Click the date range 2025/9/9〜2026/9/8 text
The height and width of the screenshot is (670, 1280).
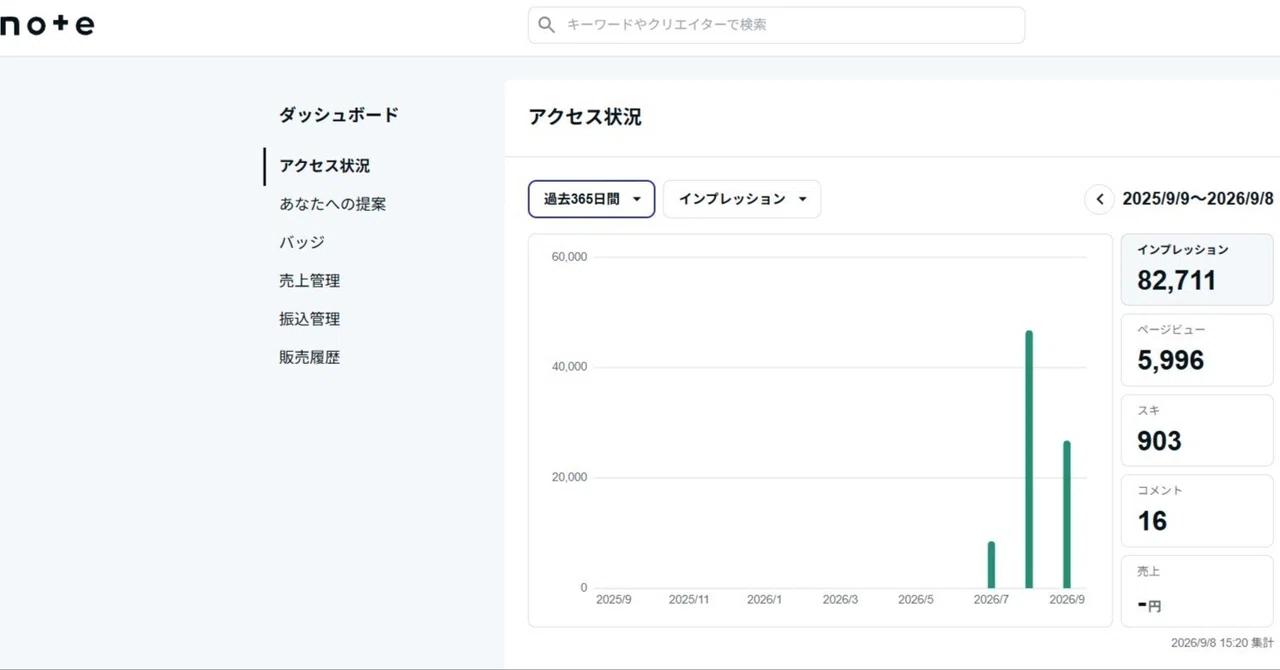pos(1198,199)
